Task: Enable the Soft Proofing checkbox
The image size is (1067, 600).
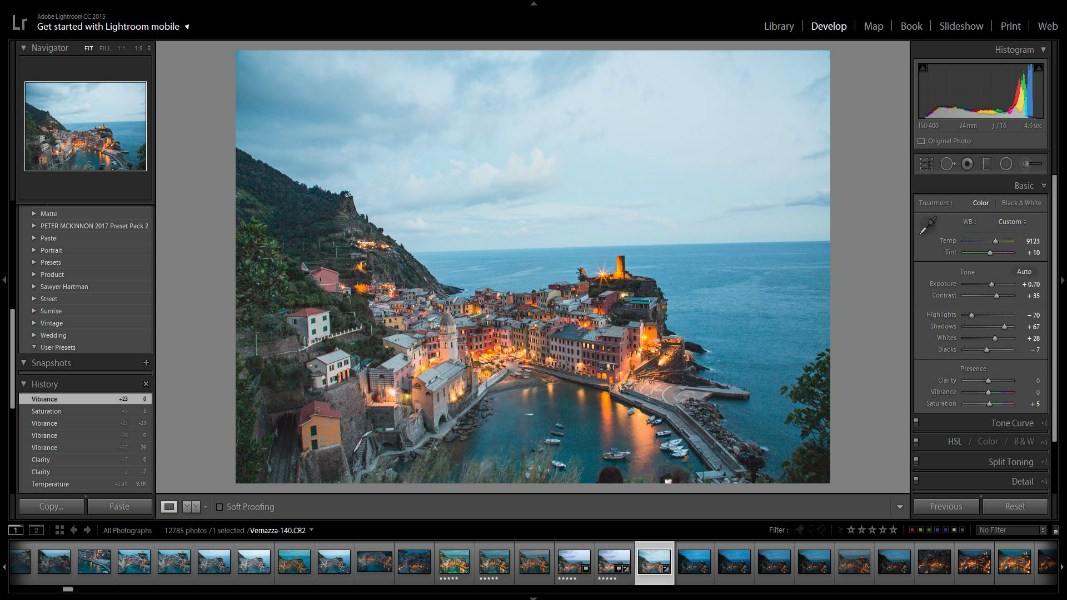Action: [x=220, y=507]
